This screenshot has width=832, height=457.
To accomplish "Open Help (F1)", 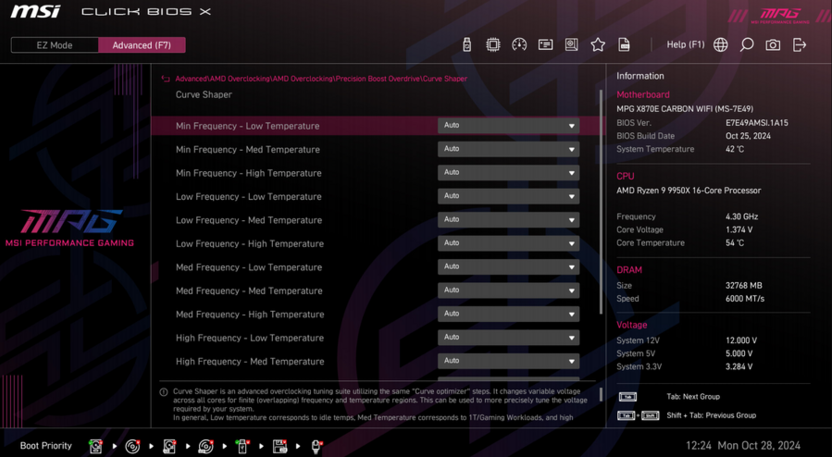I will pos(686,45).
